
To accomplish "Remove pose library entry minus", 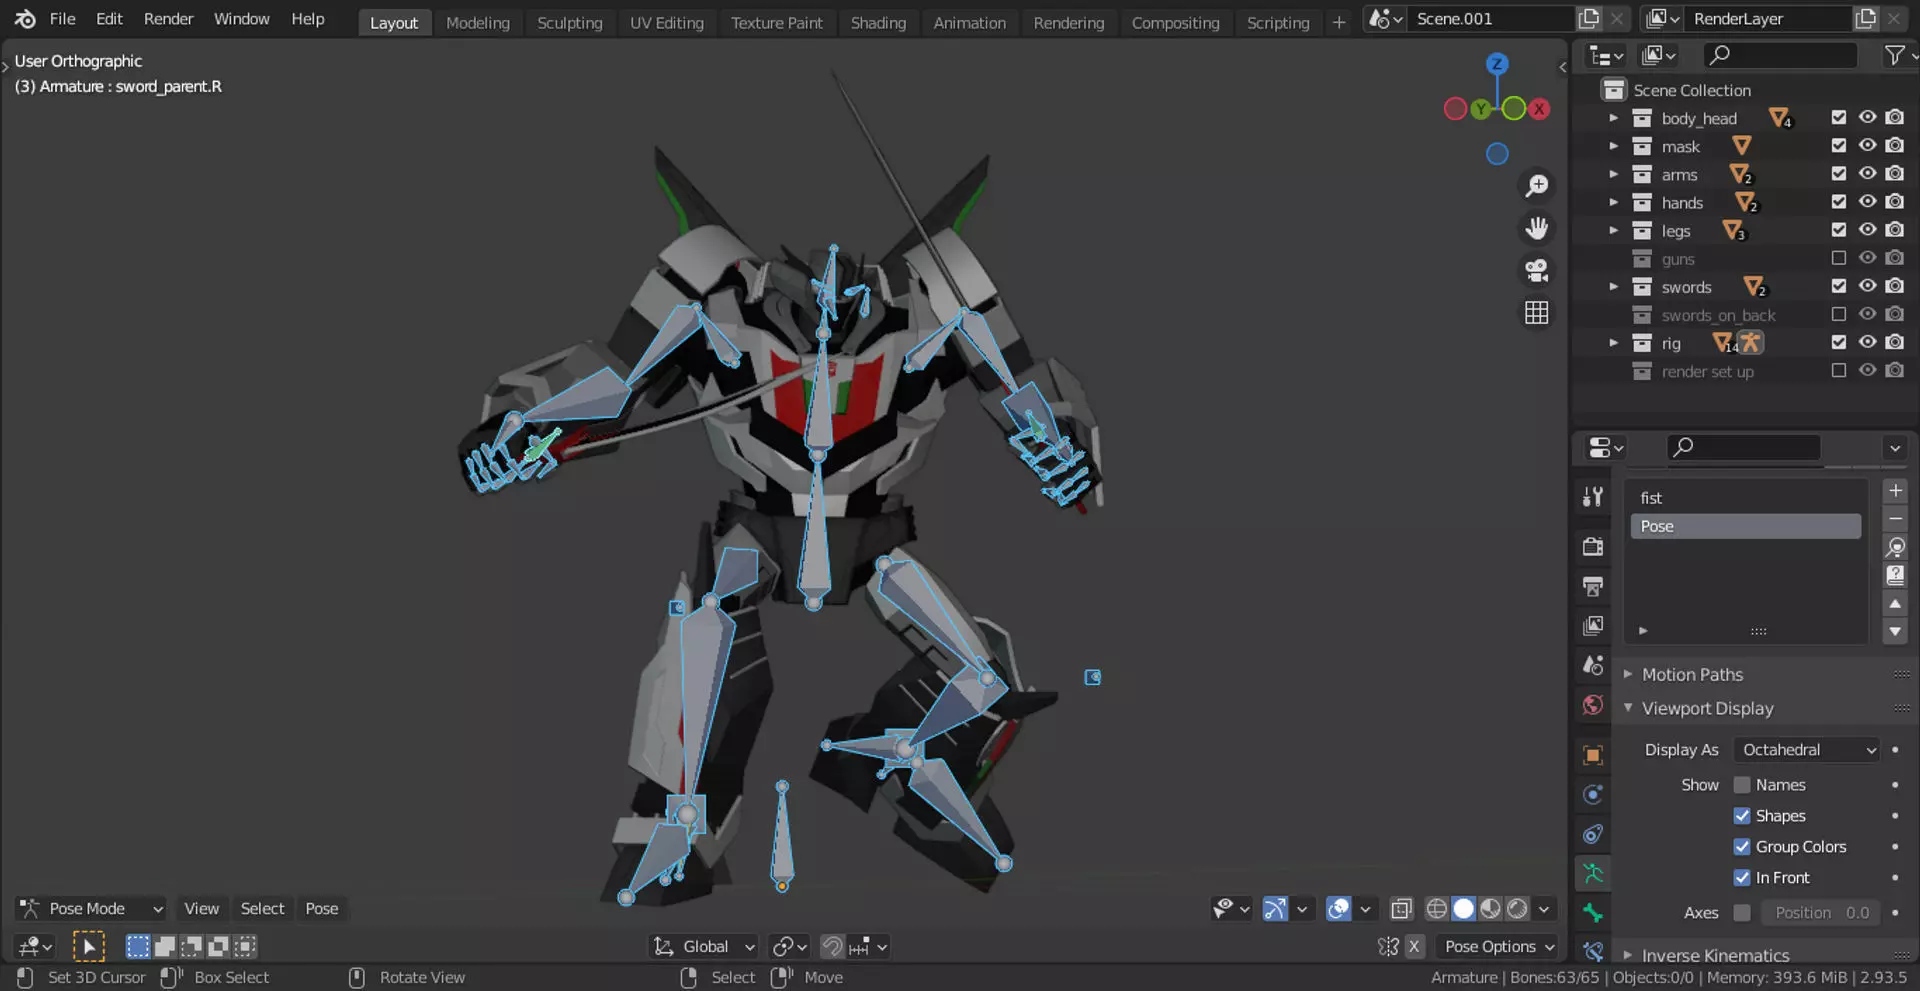I will coord(1895,518).
